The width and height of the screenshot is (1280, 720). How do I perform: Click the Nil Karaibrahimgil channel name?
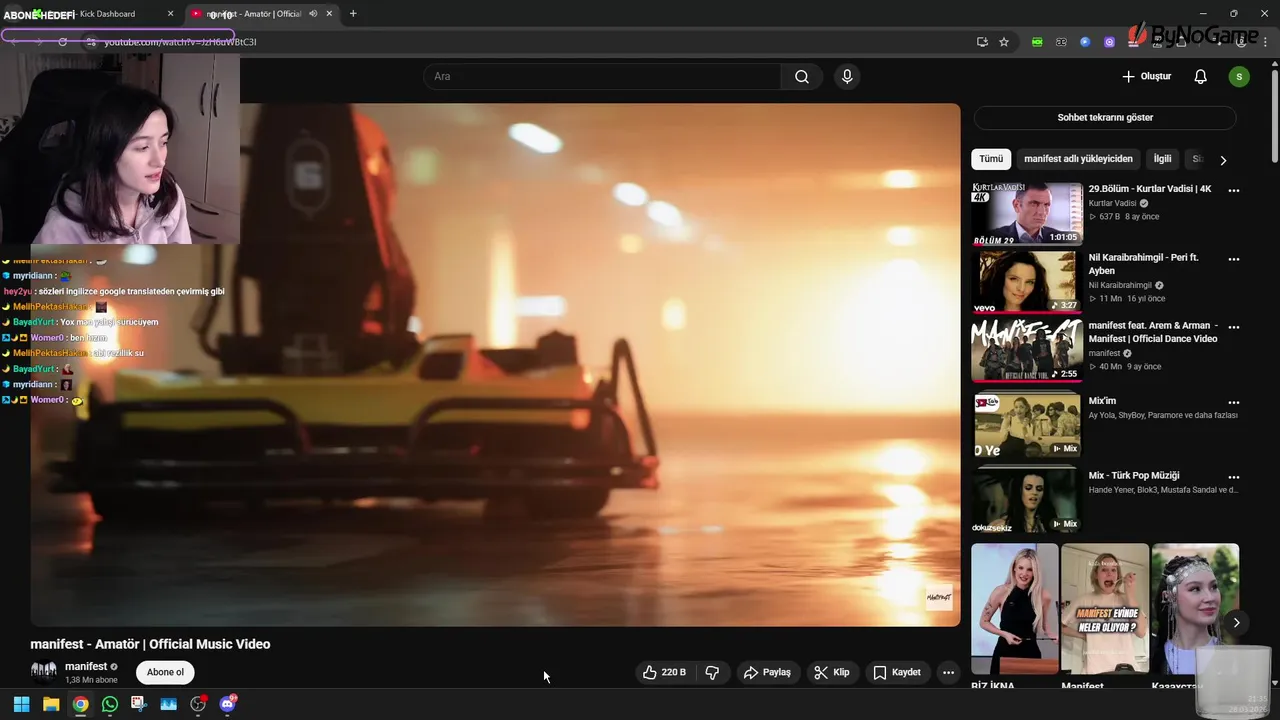click(x=1120, y=285)
